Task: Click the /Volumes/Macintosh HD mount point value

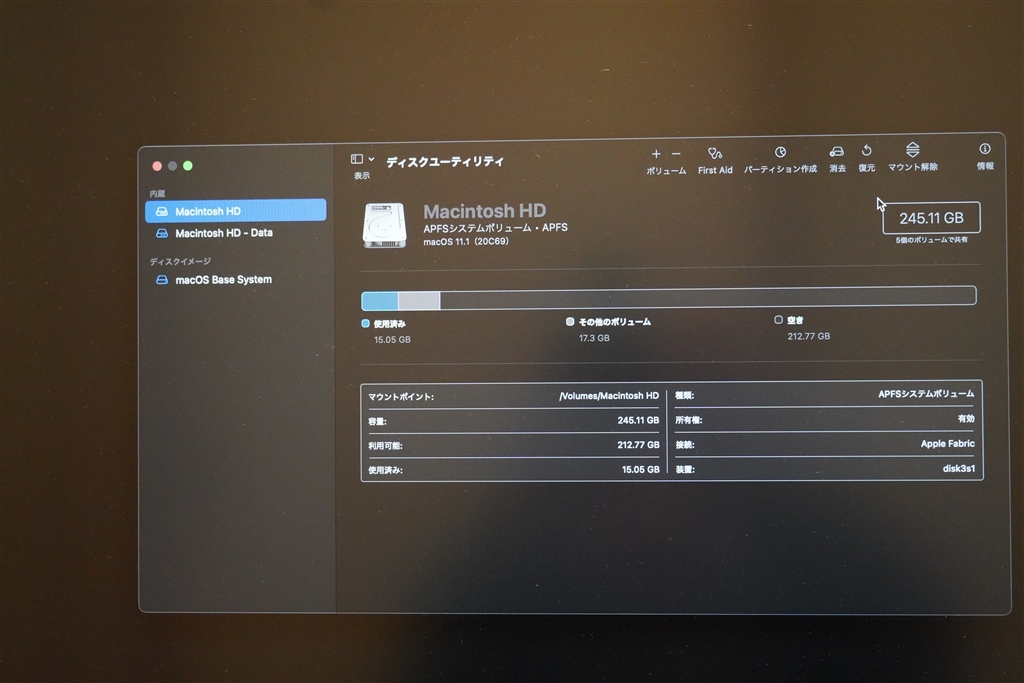Action: [x=609, y=396]
